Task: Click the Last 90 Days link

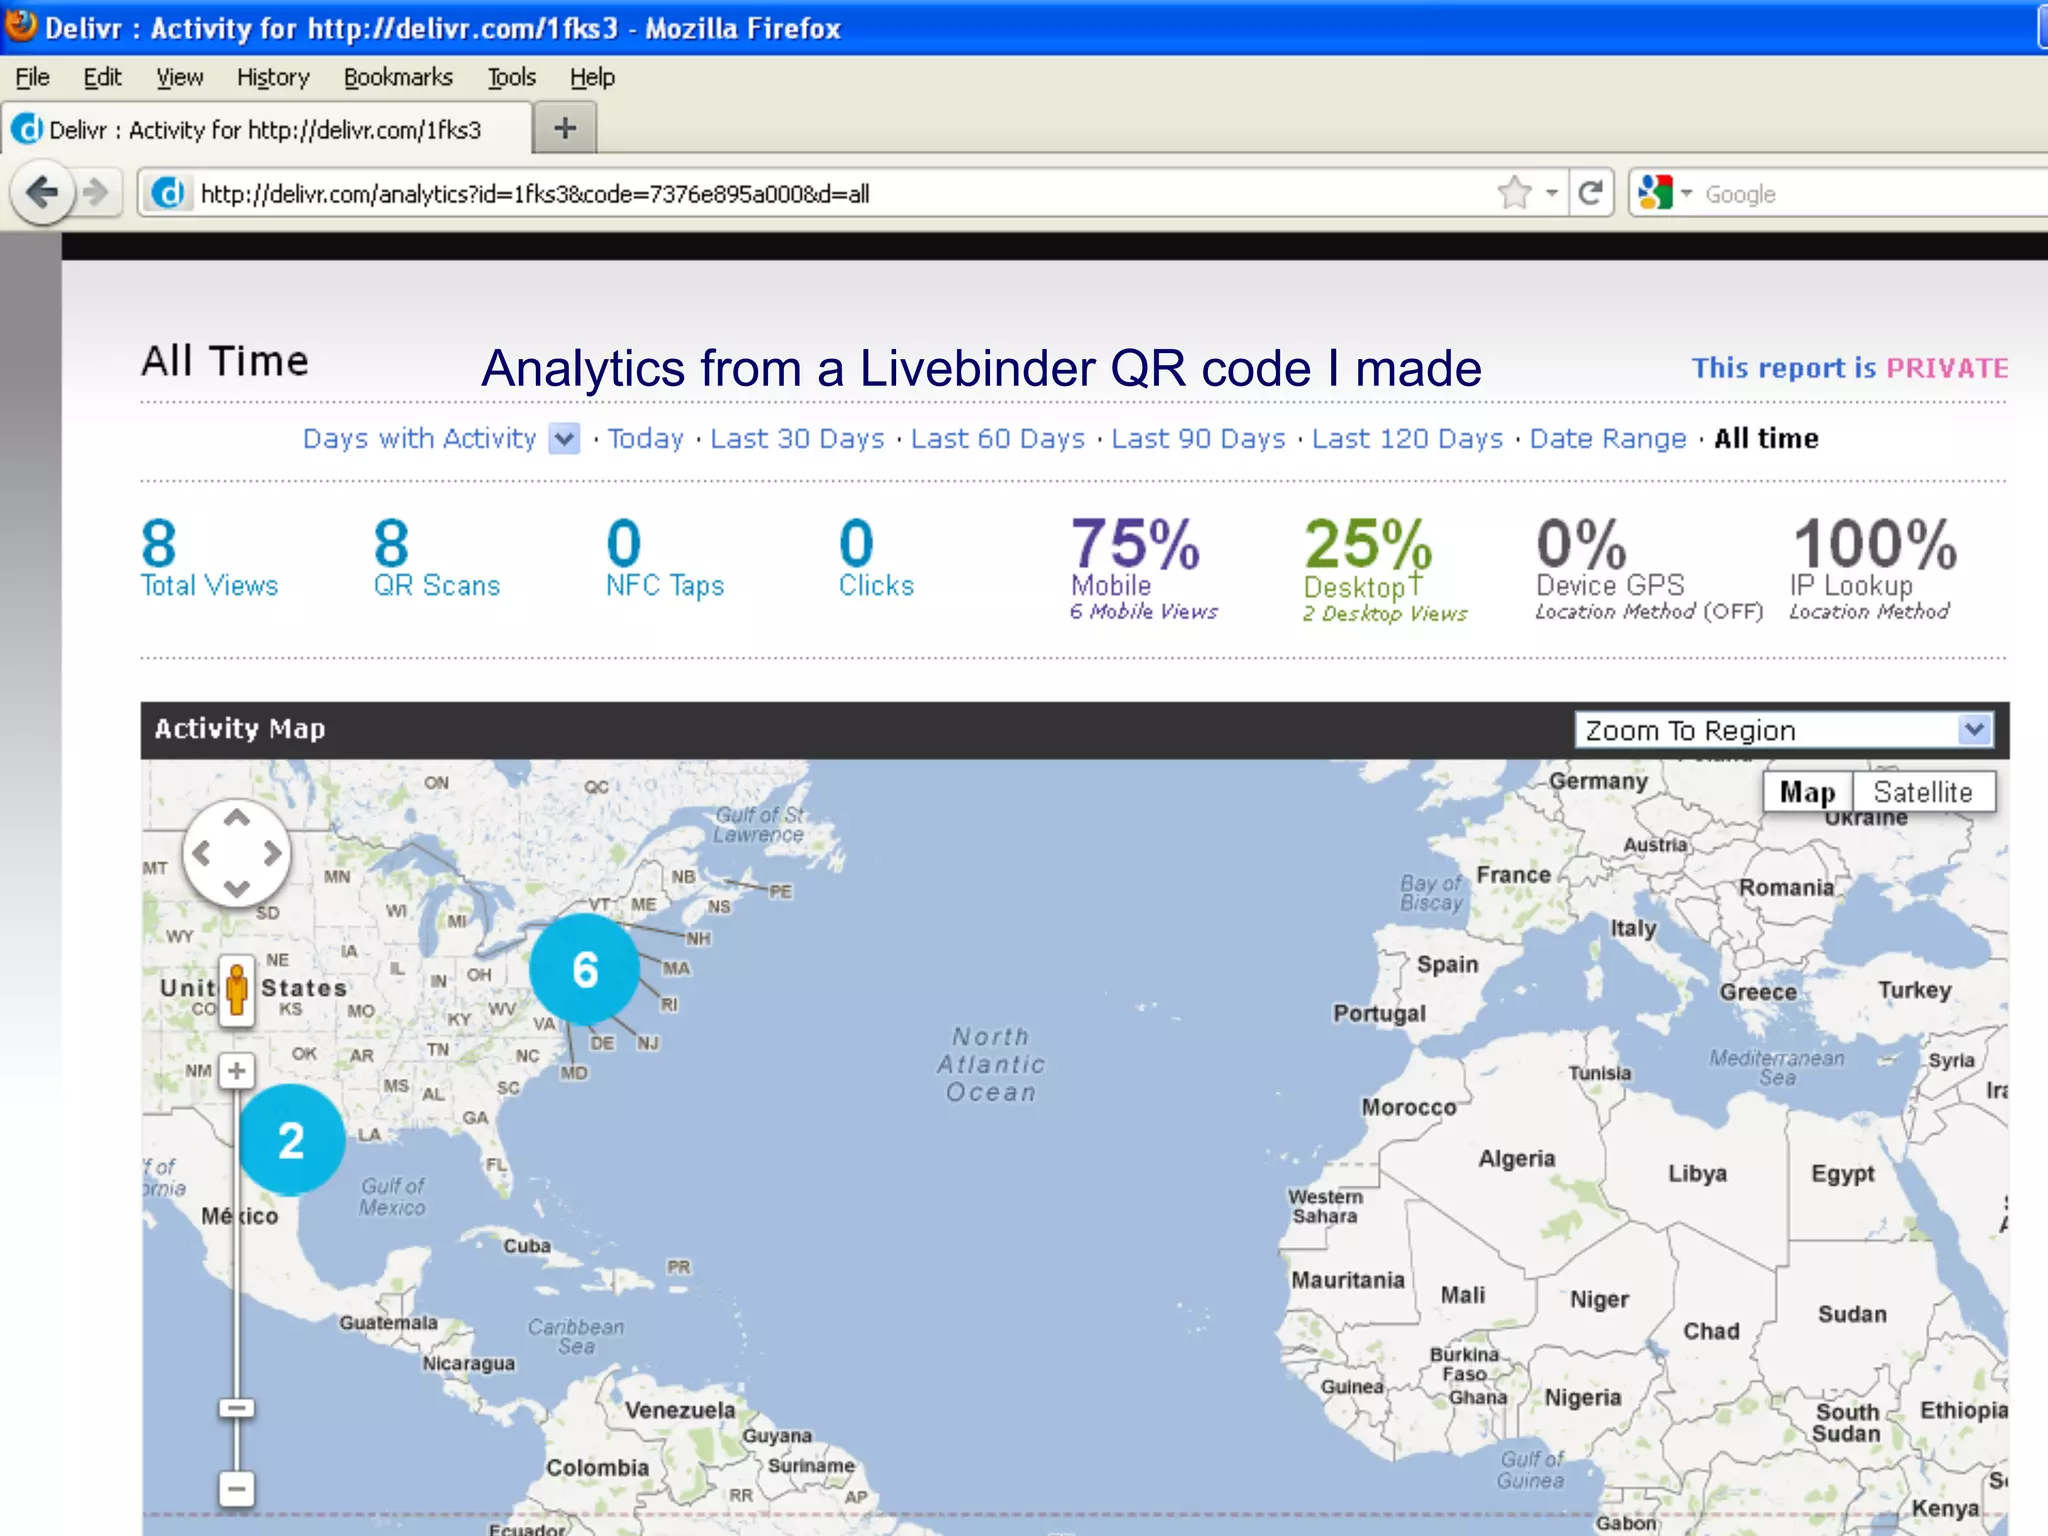Action: pyautogui.click(x=1198, y=438)
